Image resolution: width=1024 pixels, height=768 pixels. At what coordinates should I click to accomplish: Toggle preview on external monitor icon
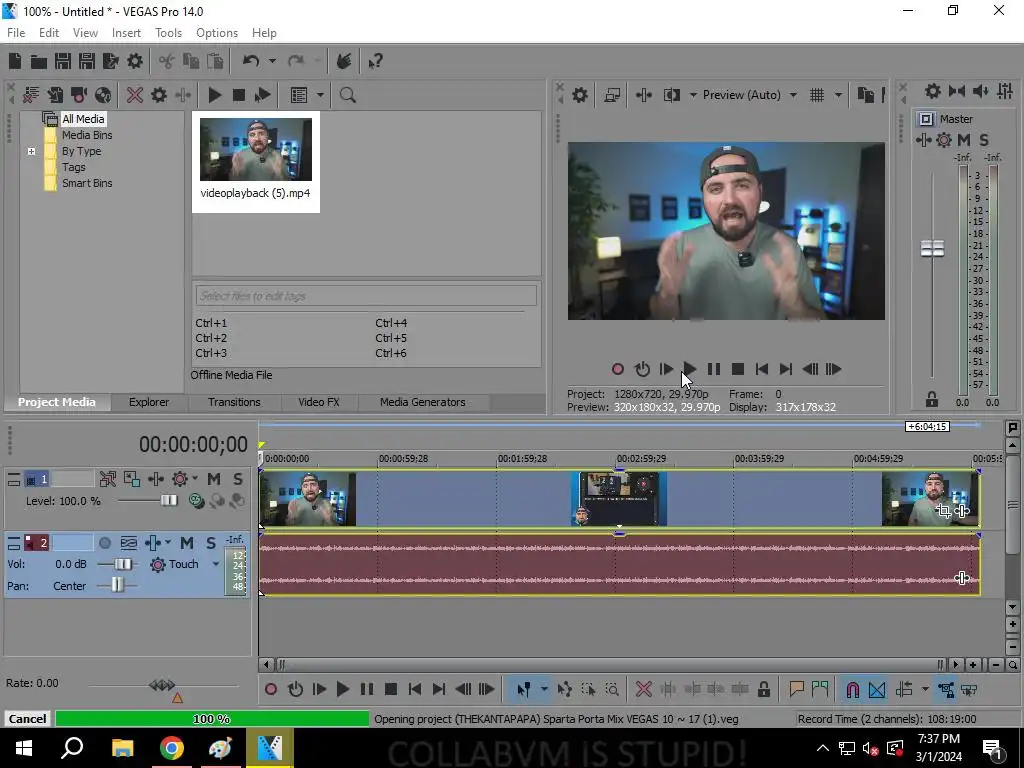pyautogui.click(x=612, y=95)
